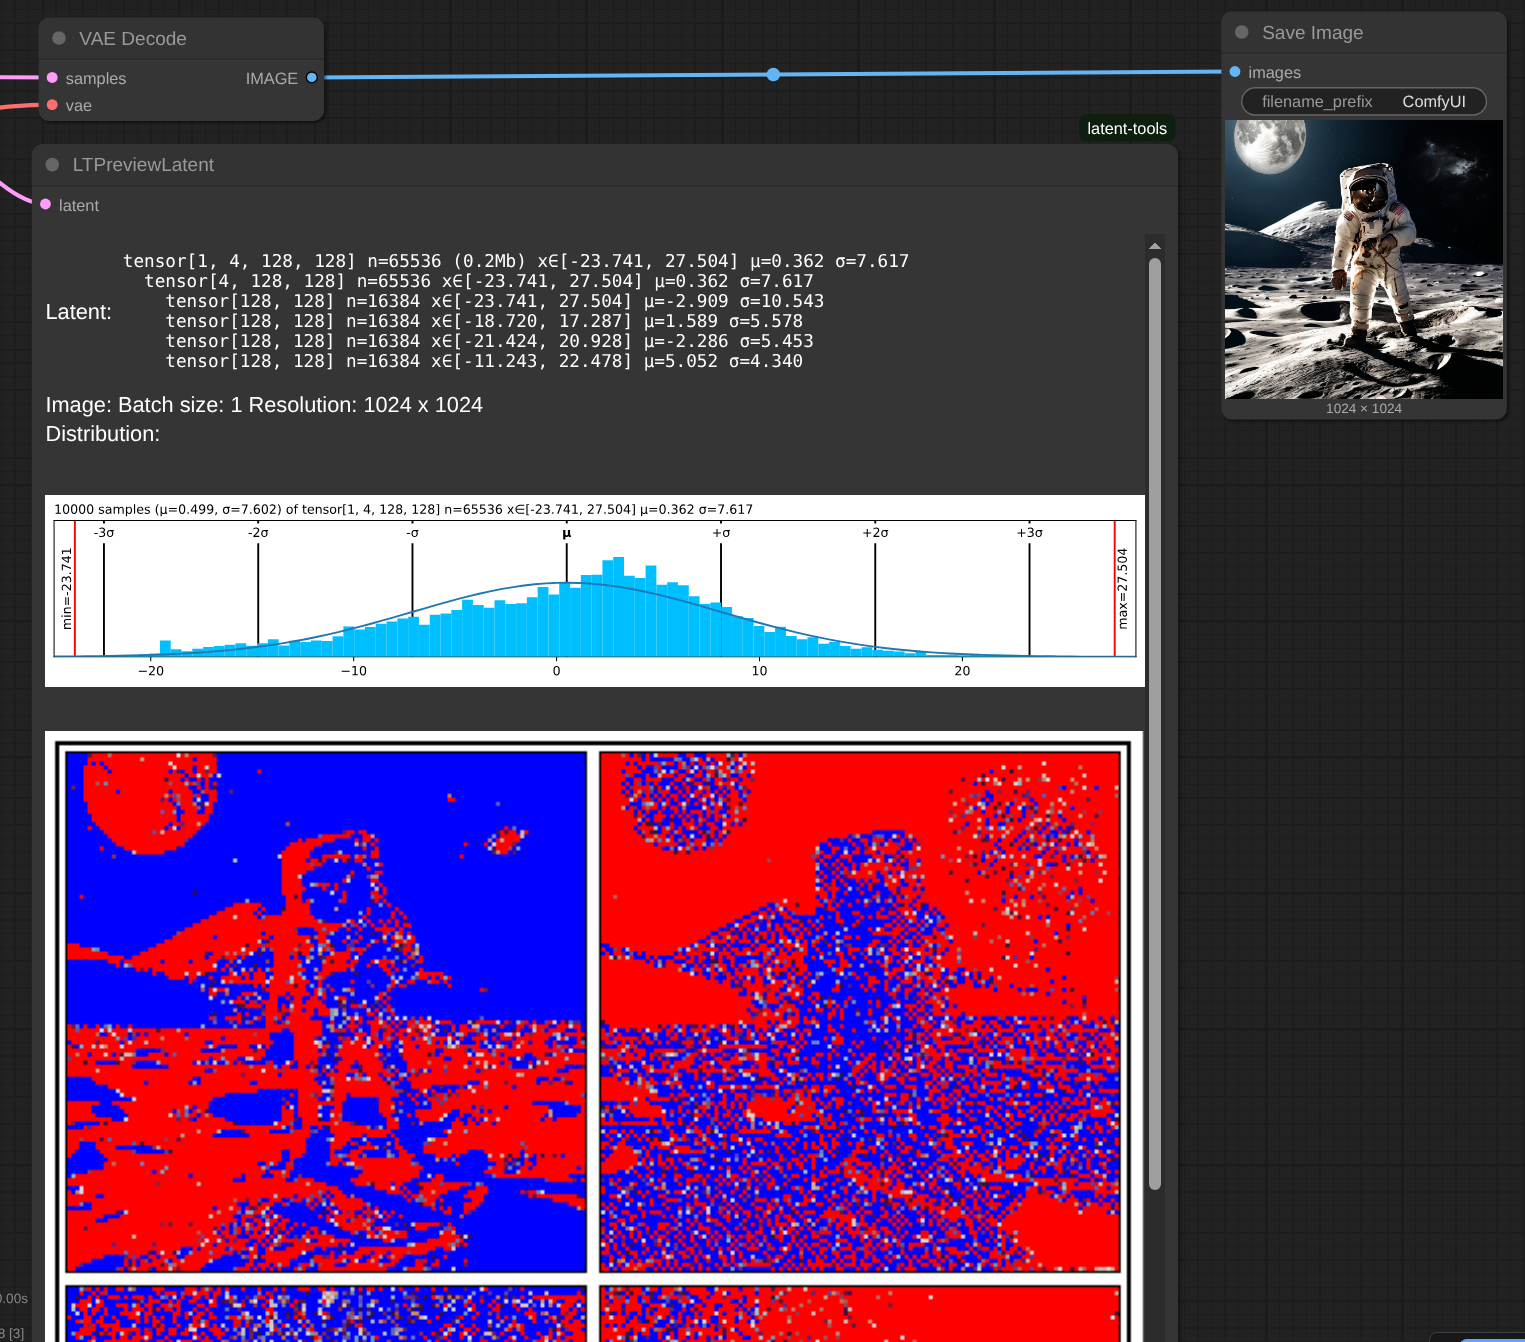Click the '-3σ' marker label on histogram

(x=104, y=533)
